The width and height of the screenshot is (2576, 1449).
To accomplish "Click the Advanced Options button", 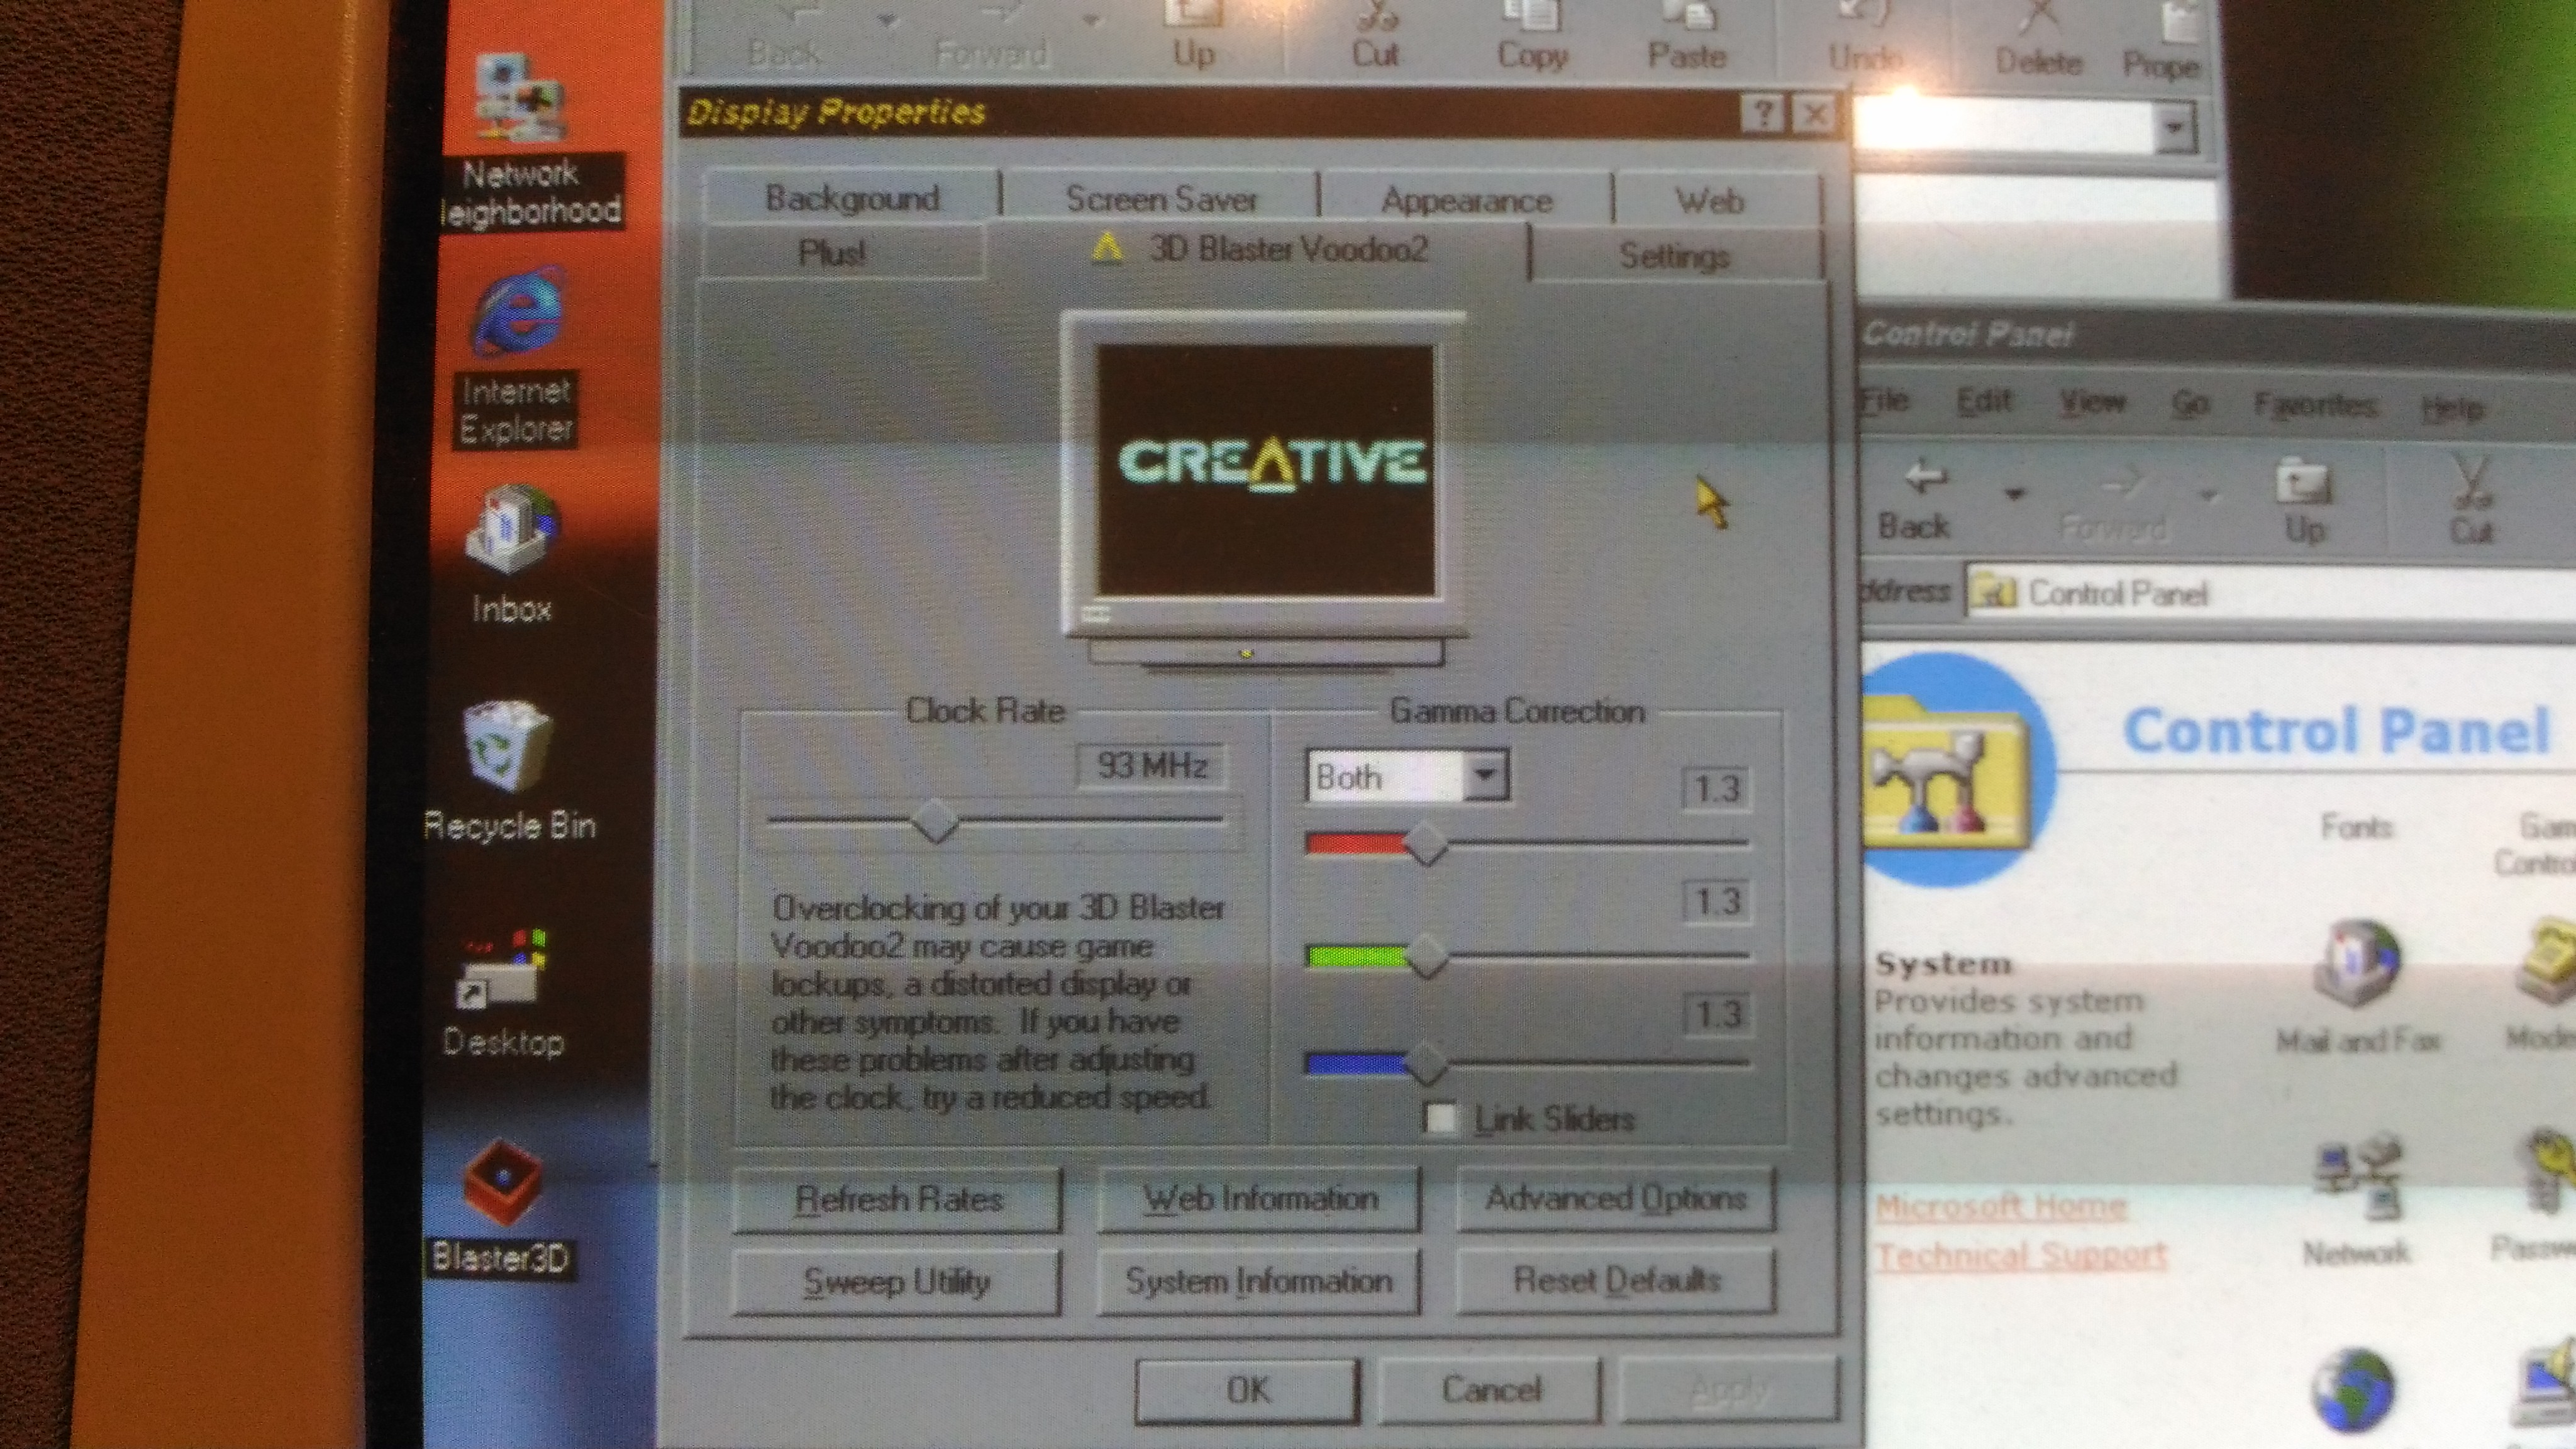I will pyautogui.click(x=1616, y=1198).
